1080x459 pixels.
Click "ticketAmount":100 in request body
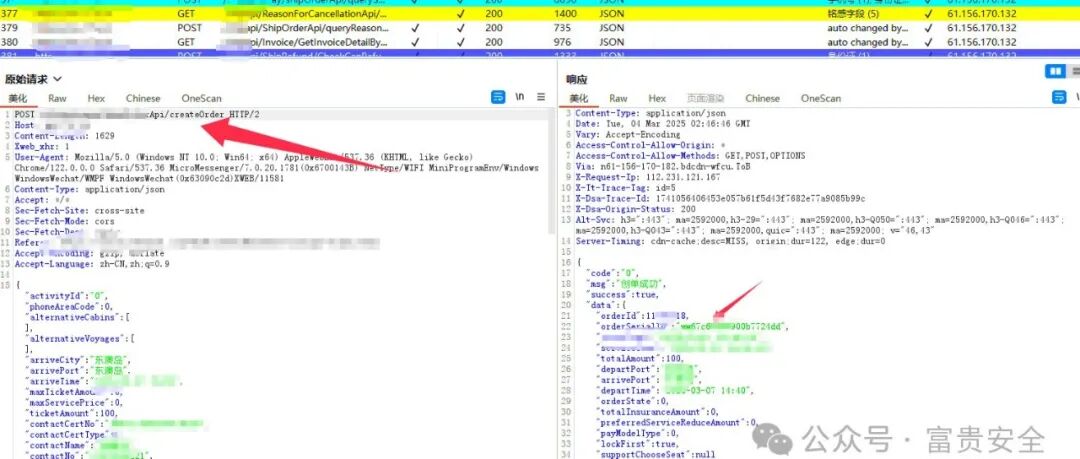click(x=71, y=414)
